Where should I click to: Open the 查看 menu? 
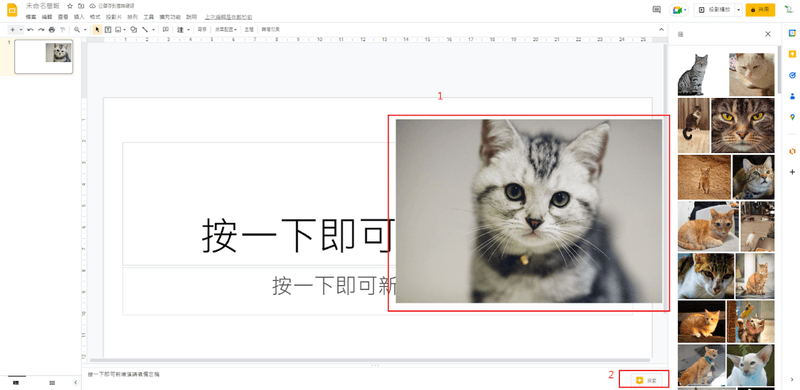63,17
